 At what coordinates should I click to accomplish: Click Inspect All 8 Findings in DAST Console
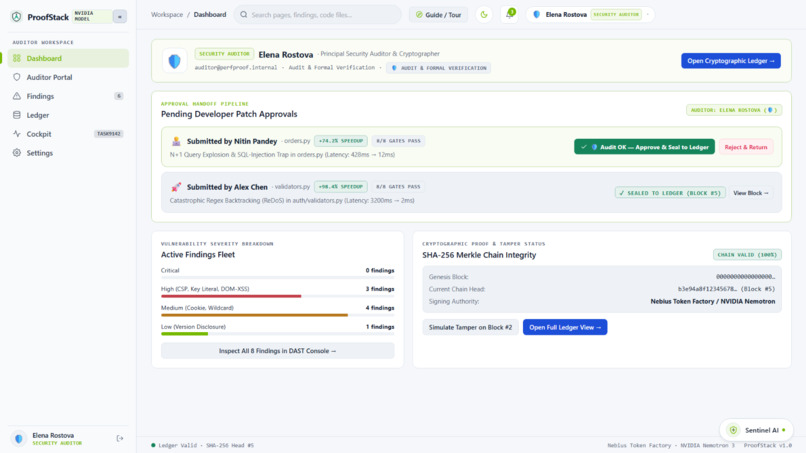pyautogui.click(x=278, y=351)
